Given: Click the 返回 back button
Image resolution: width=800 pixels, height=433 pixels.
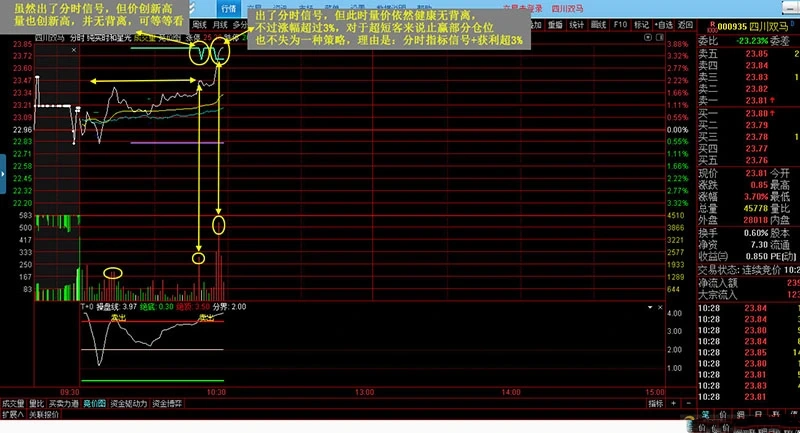Looking at the screenshot, I should 685,24.
